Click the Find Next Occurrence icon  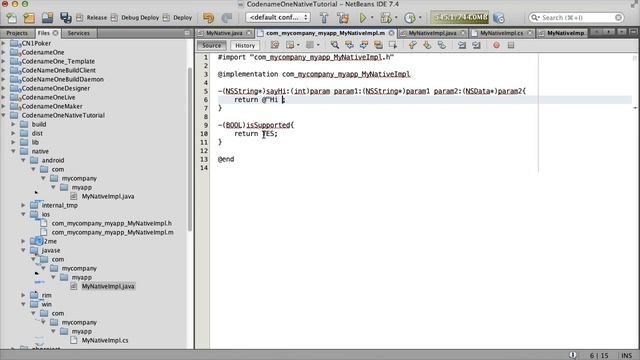364,45
